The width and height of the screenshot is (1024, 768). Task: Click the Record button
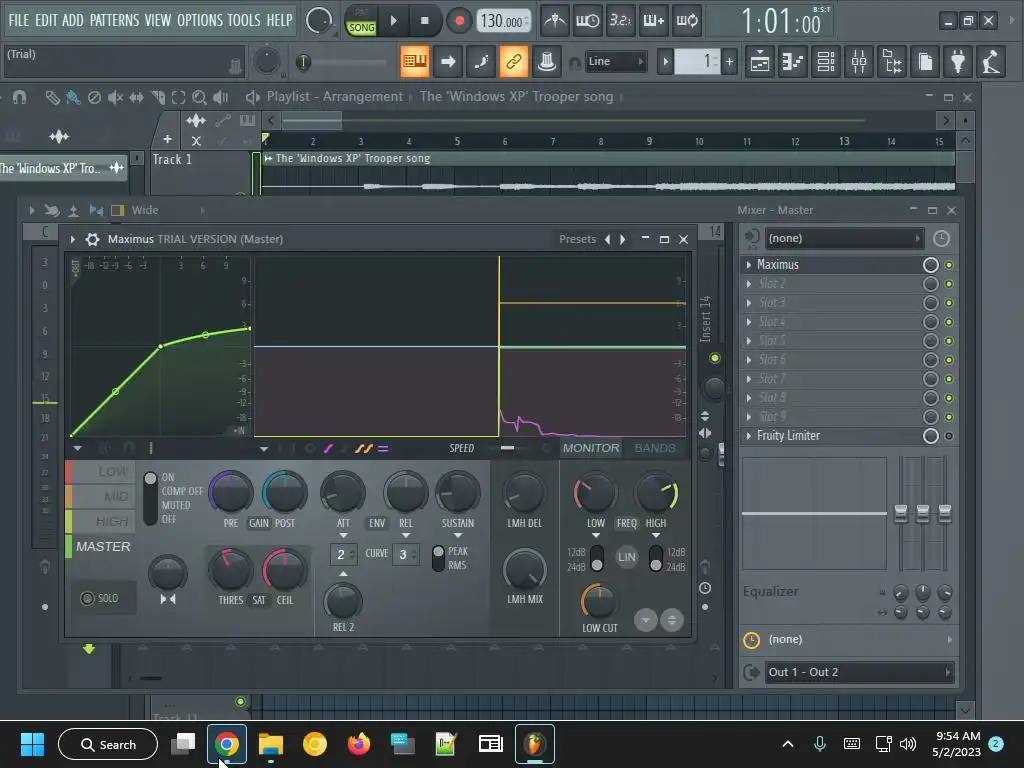pyautogui.click(x=459, y=21)
